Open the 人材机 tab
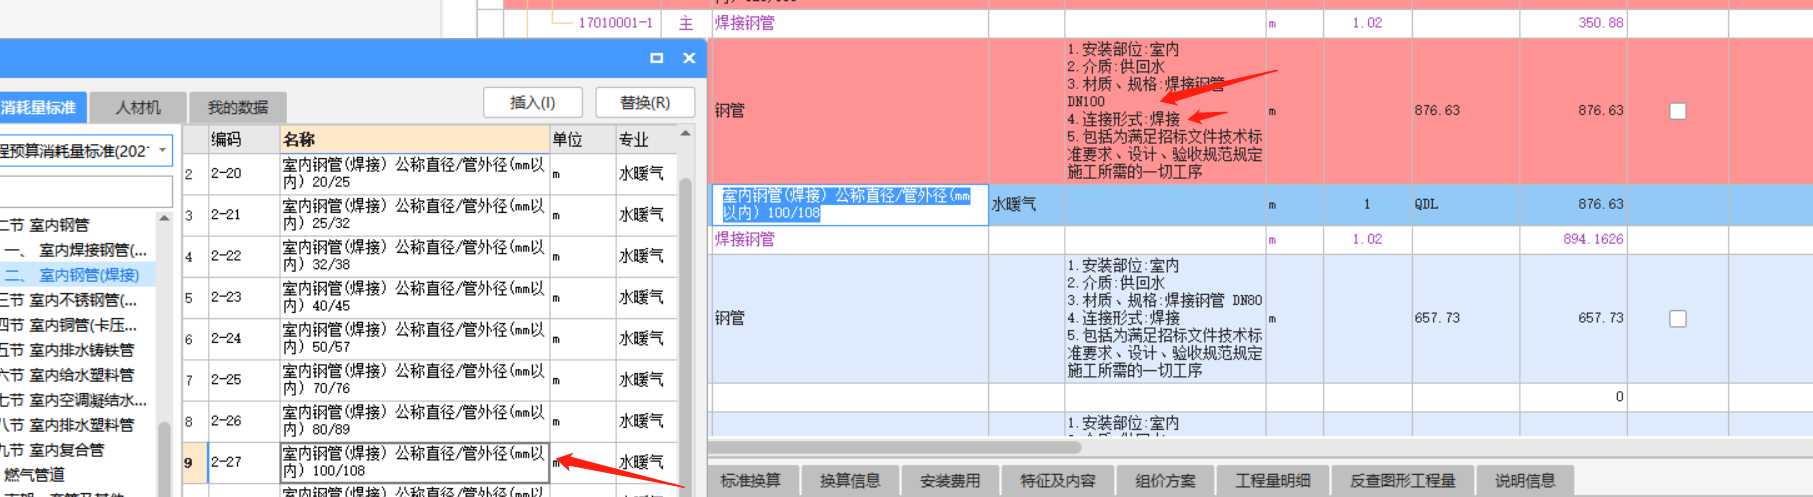This screenshot has width=1813, height=497. [138, 107]
